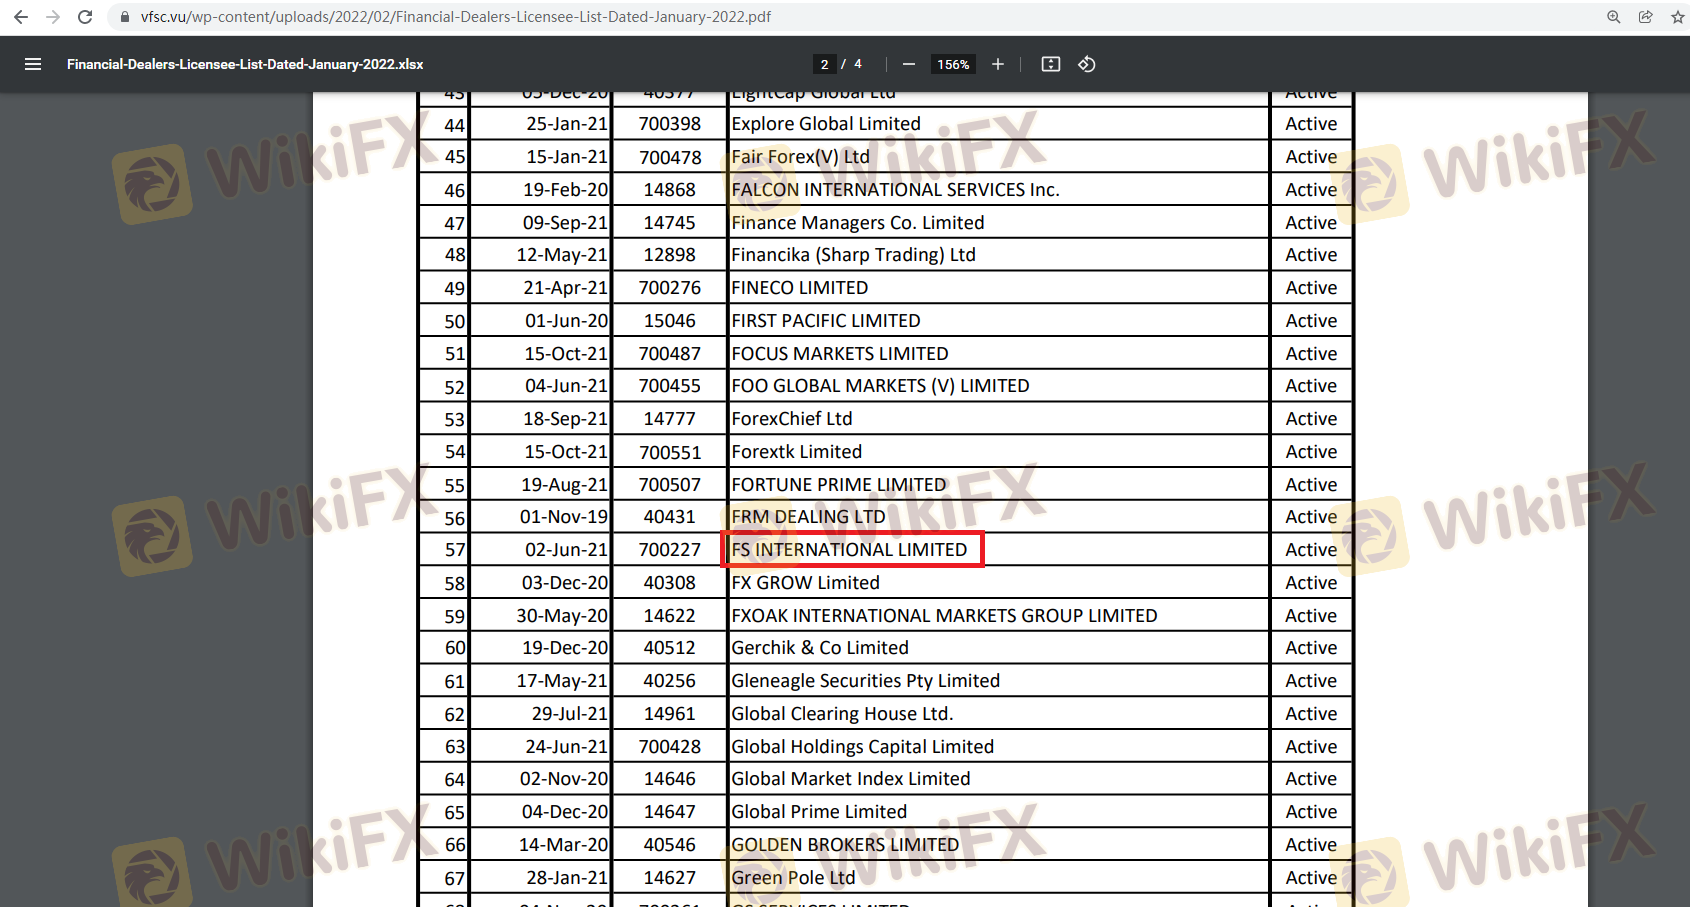Click Active status for FINECO LIMITED
Viewport: 1690px width, 907px height.
pos(1310,288)
